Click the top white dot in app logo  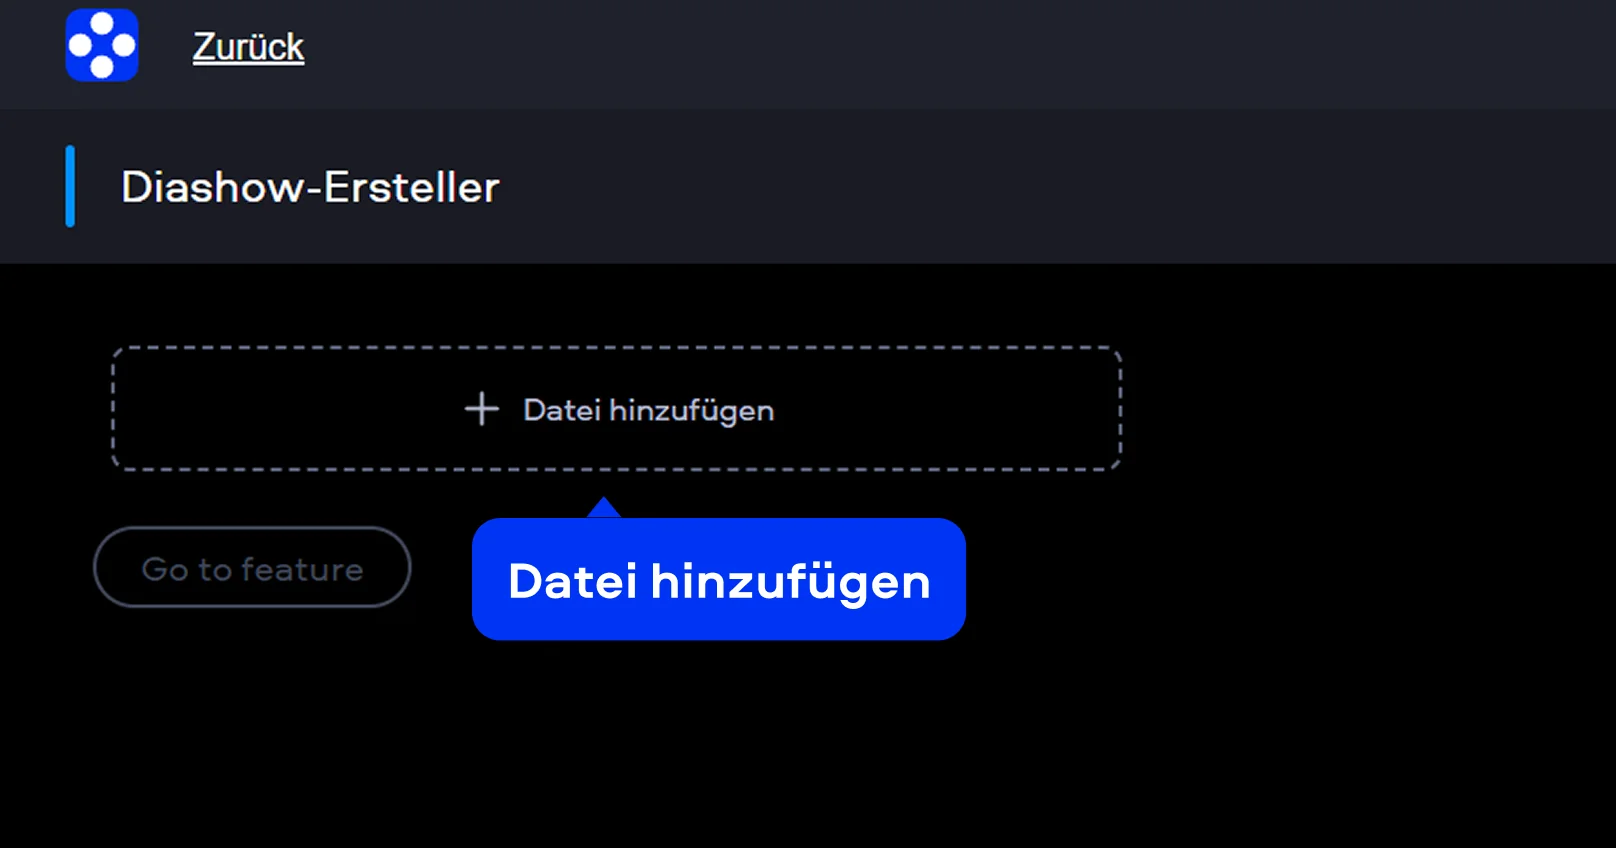point(102,24)
